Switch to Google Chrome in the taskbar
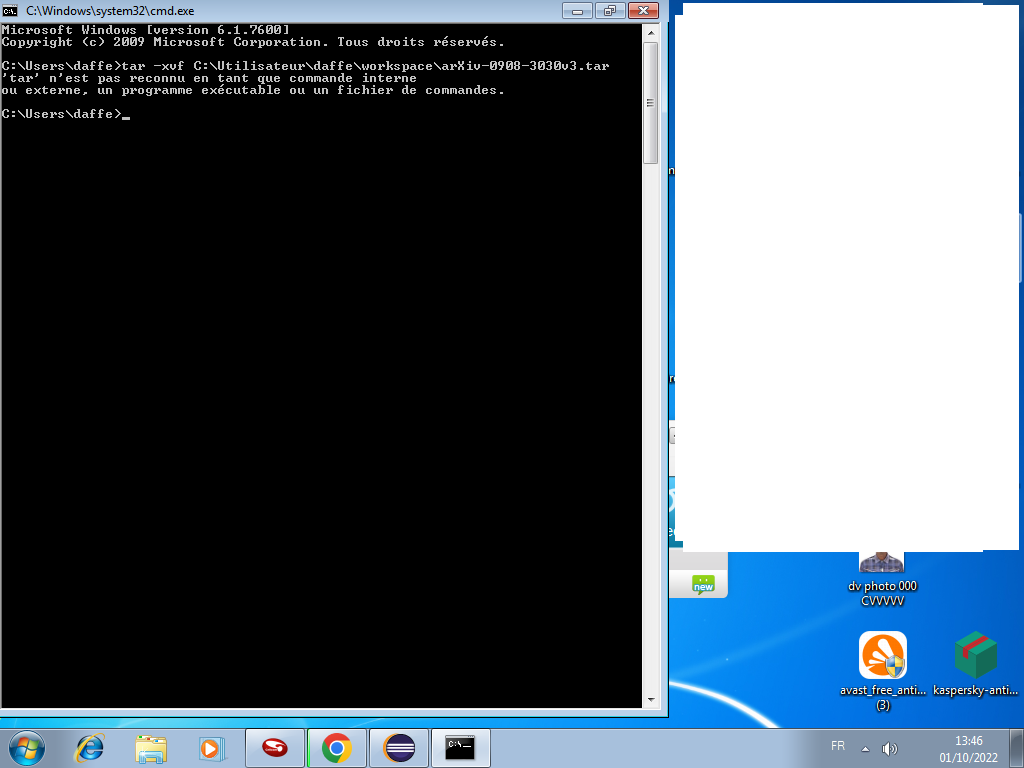 coord(336,748)
